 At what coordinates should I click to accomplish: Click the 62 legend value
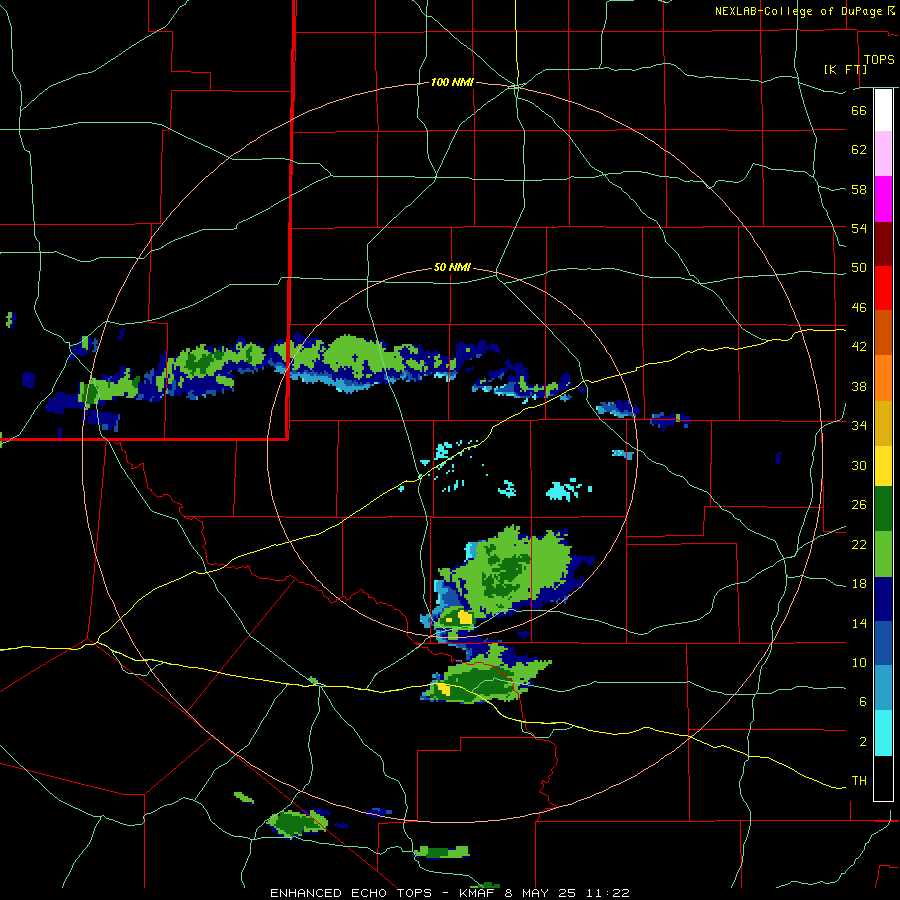click(859, 149)
